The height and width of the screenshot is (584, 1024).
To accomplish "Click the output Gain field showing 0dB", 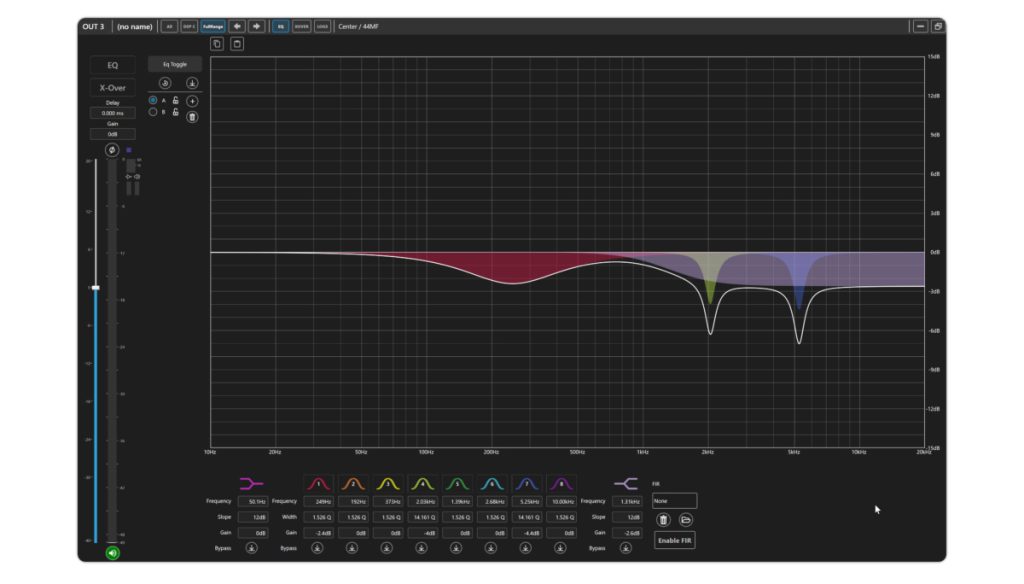I will coord(112,134).
